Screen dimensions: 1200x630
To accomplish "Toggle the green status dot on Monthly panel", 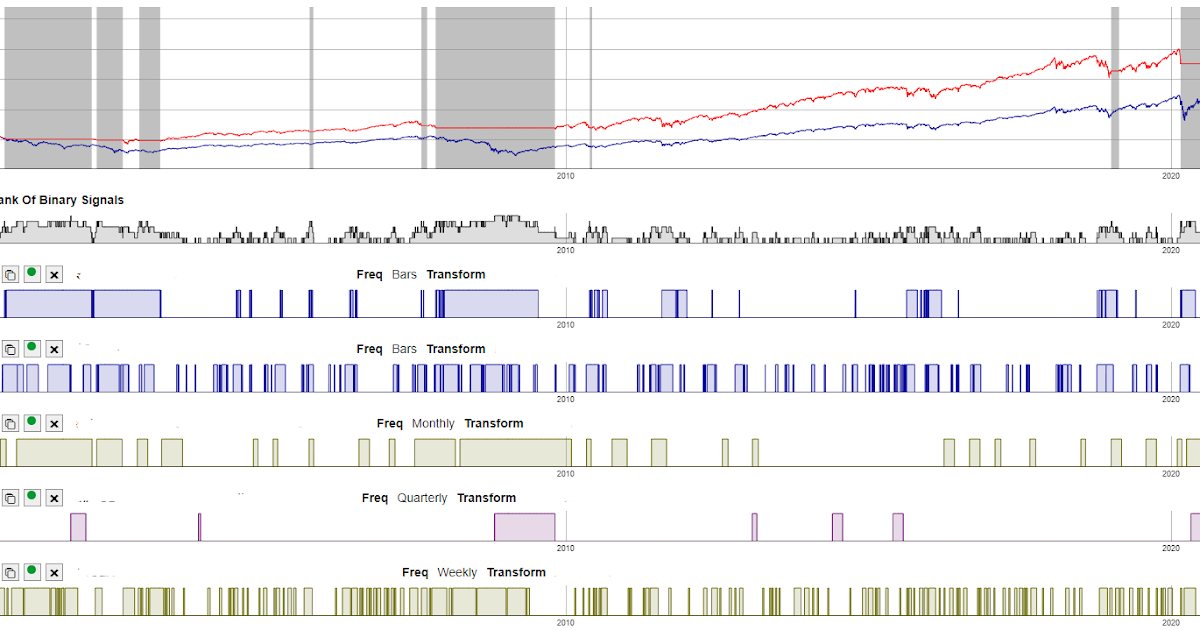I will click(32, 423).
